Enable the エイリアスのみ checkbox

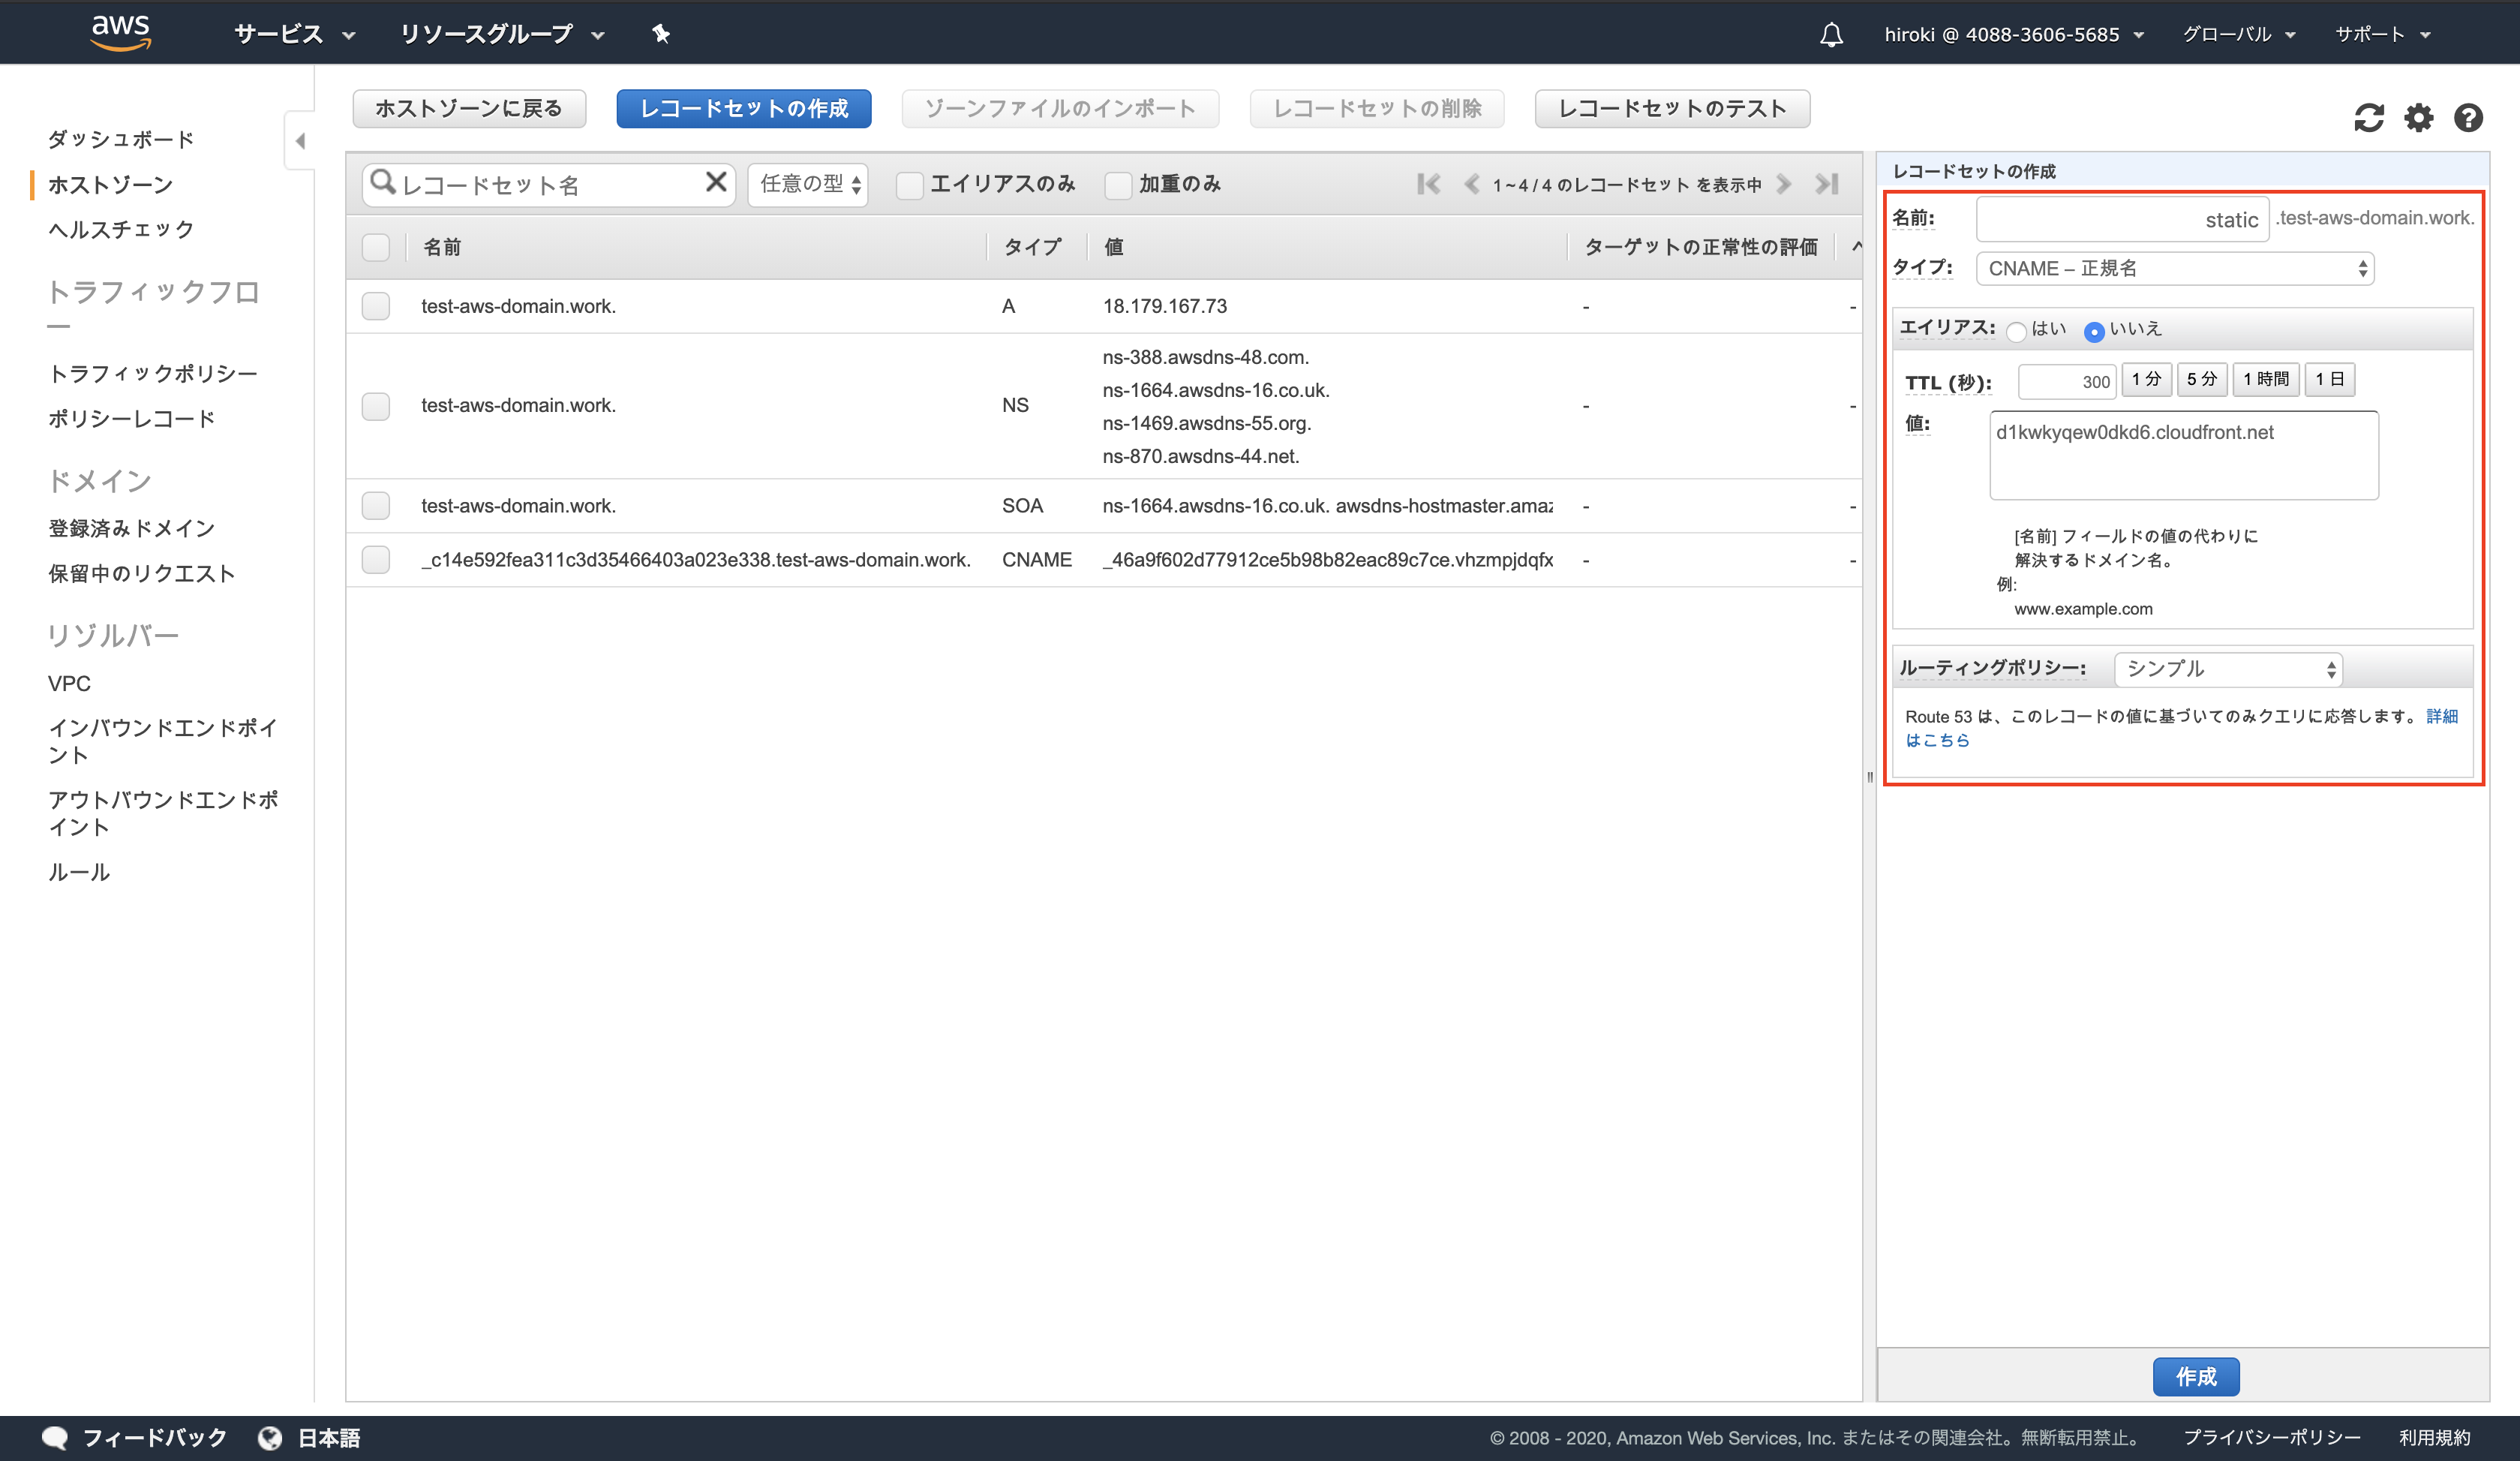909,185
